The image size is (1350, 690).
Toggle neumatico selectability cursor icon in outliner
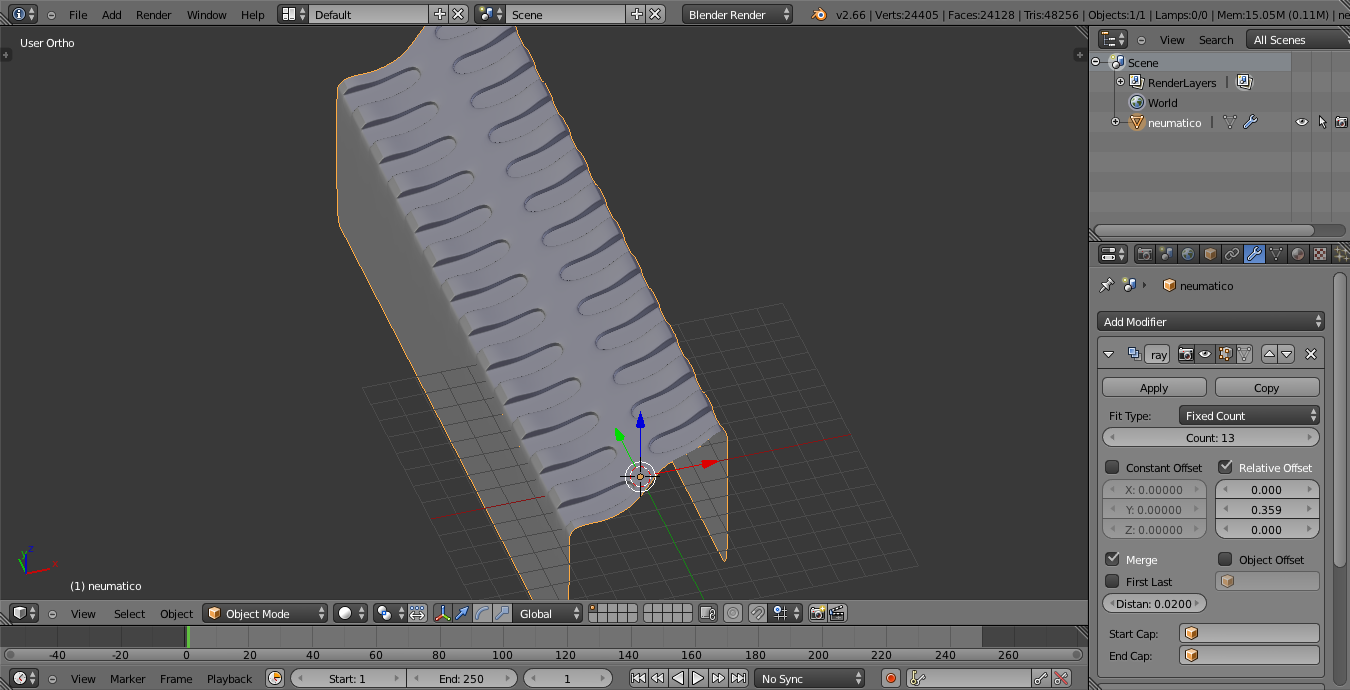pyautogui.click(x=1322, y=122)
